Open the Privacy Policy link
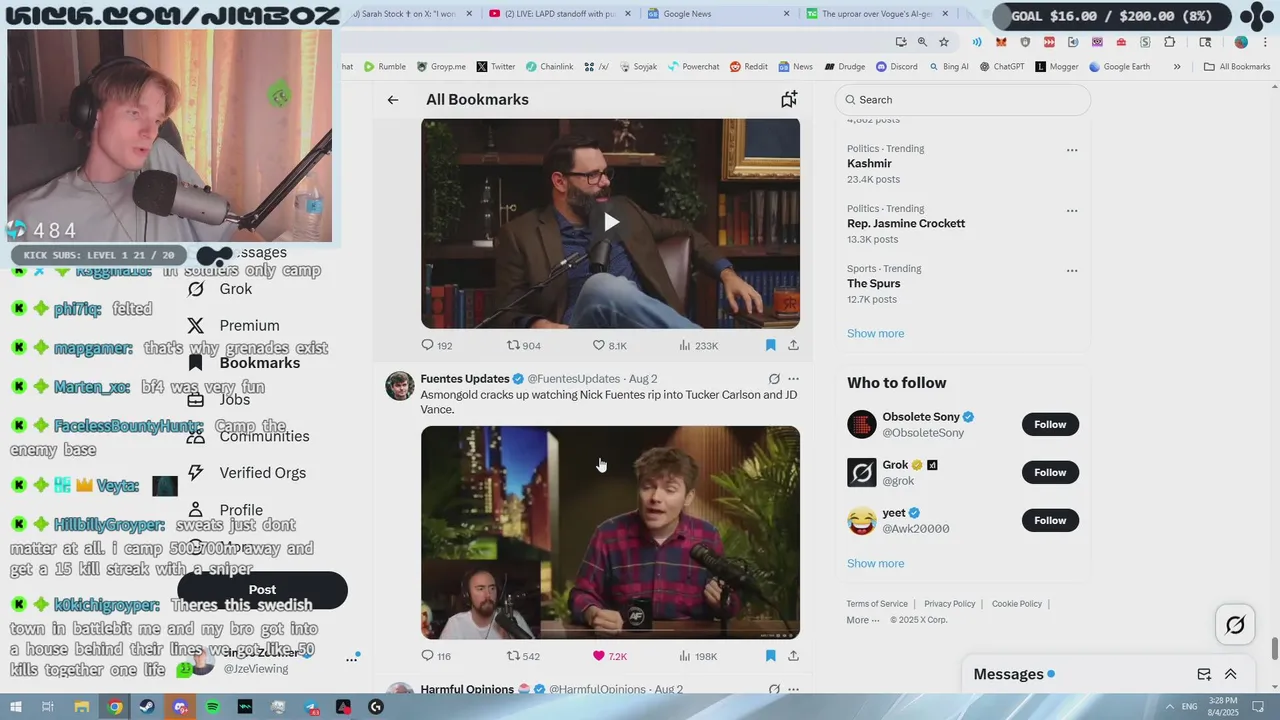The image size is (1280, 720). pos(949,604)
